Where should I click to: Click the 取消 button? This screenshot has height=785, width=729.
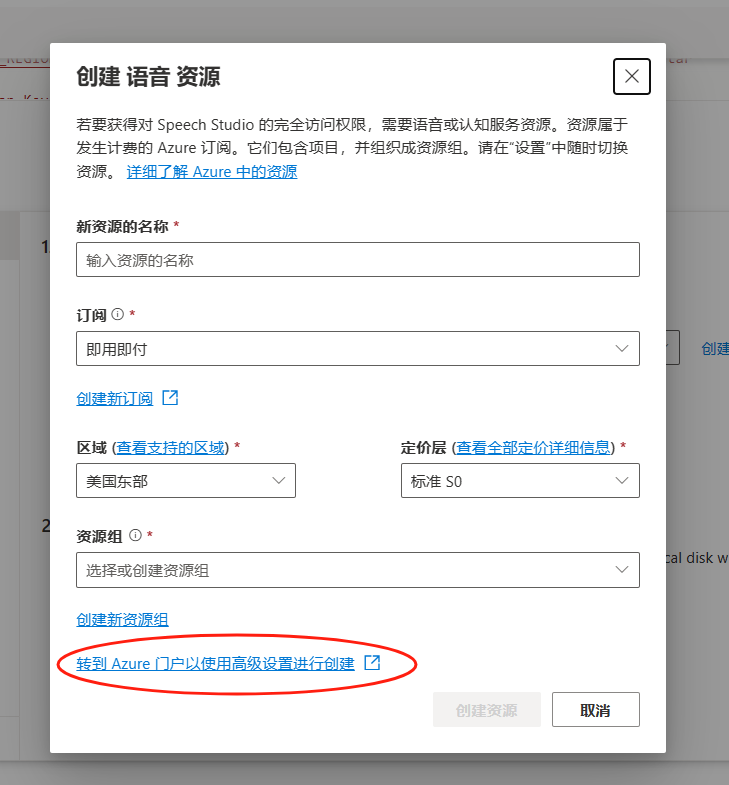pyautogui.click(x=596, y=710)
